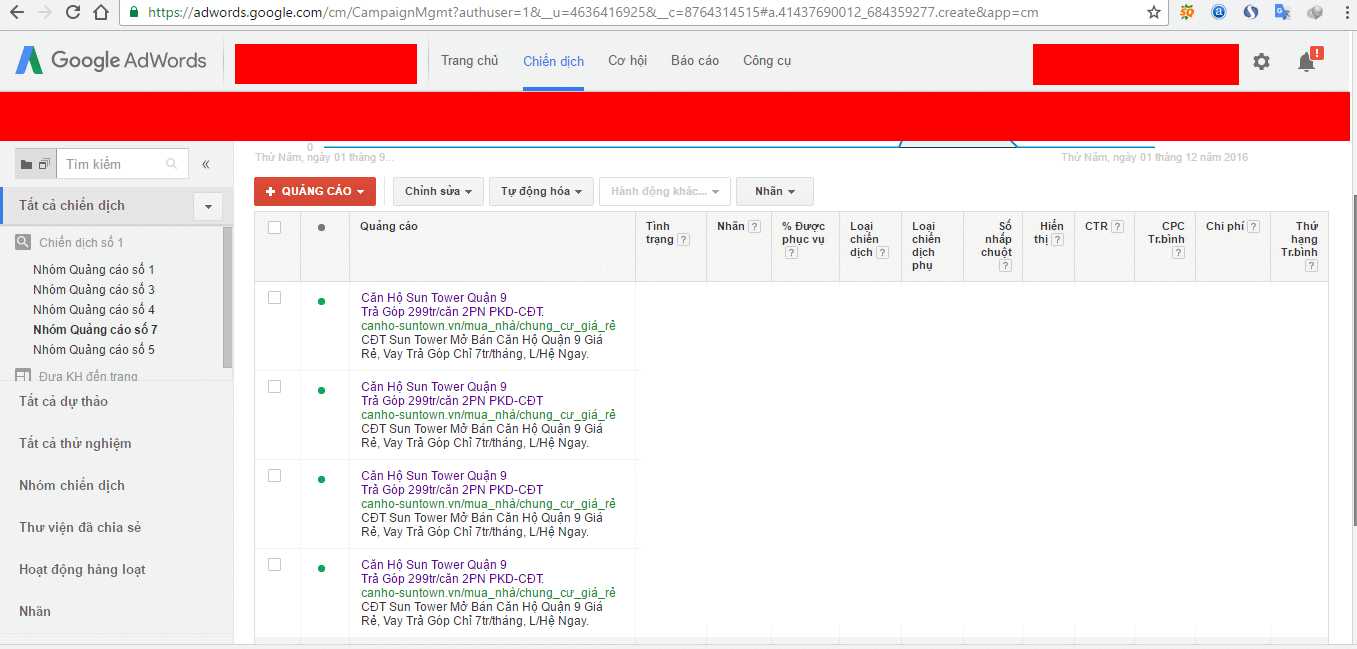Click the sidebar campaign list scrollbar

click(228, 297)
